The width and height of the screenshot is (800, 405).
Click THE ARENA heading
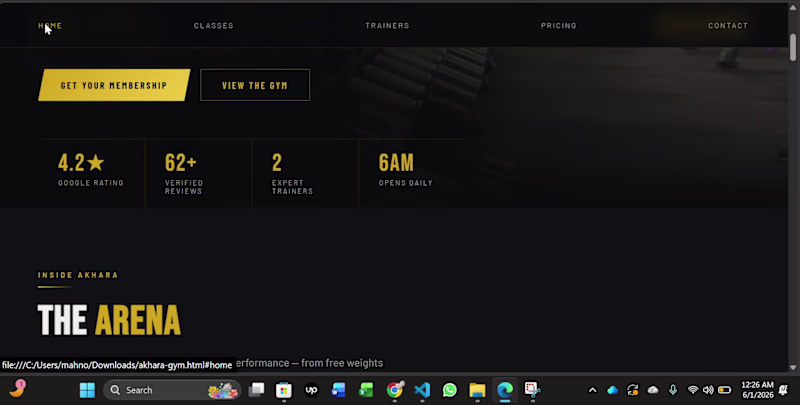109,320
